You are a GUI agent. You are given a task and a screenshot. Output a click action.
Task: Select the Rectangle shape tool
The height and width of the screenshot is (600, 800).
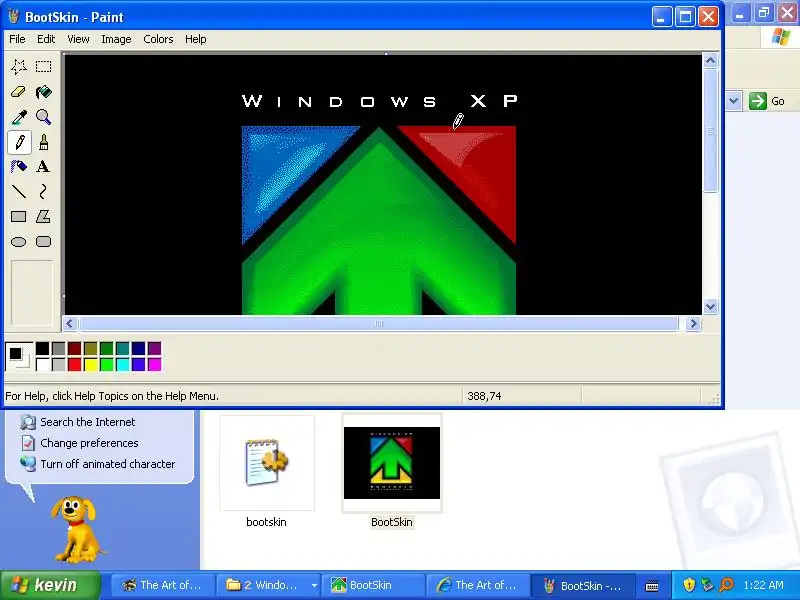pyautogui.click(x=19, y=216)
